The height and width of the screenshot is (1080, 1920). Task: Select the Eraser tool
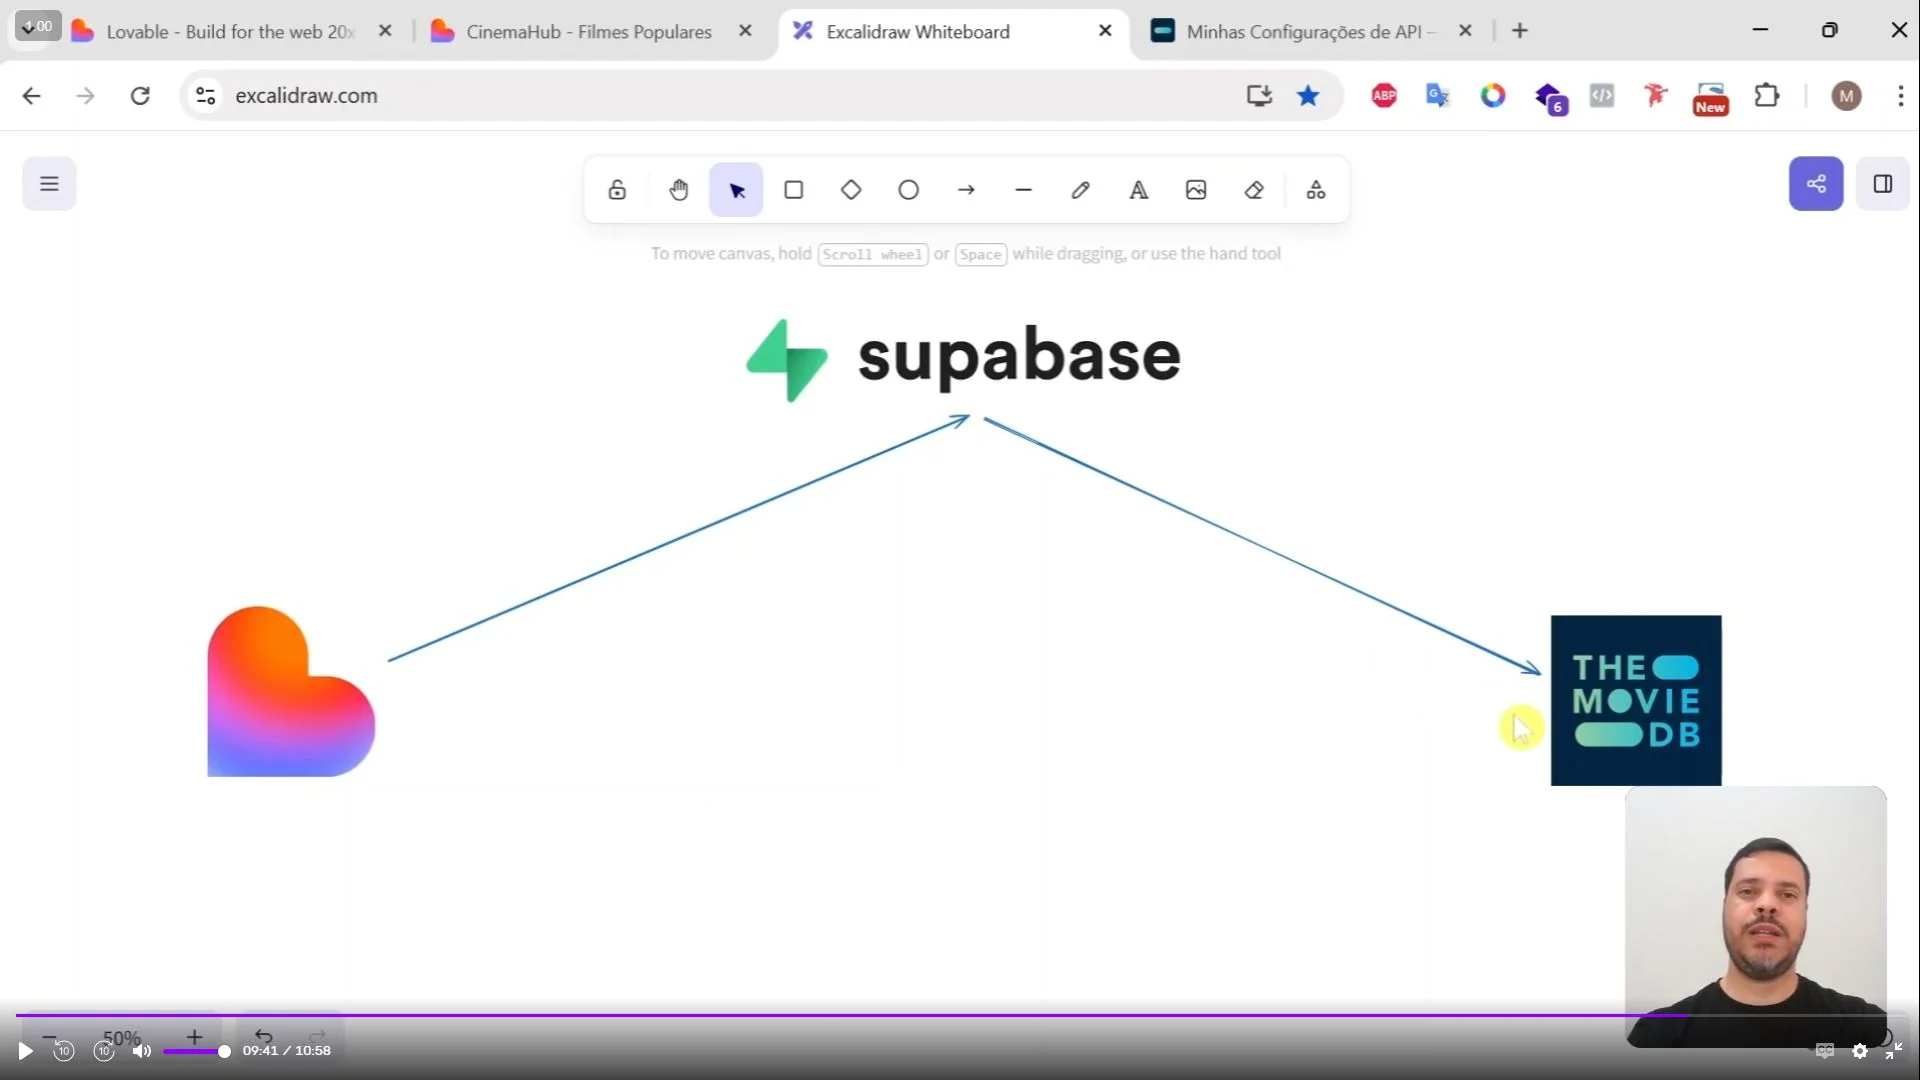click(1254, 190)
